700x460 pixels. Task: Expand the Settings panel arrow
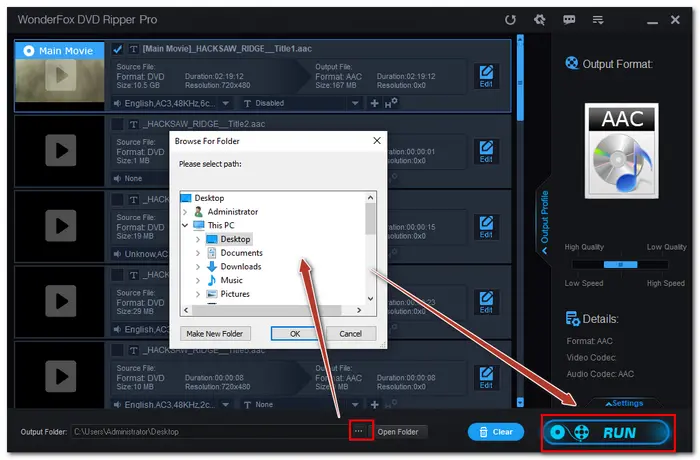tap(624, 403)
